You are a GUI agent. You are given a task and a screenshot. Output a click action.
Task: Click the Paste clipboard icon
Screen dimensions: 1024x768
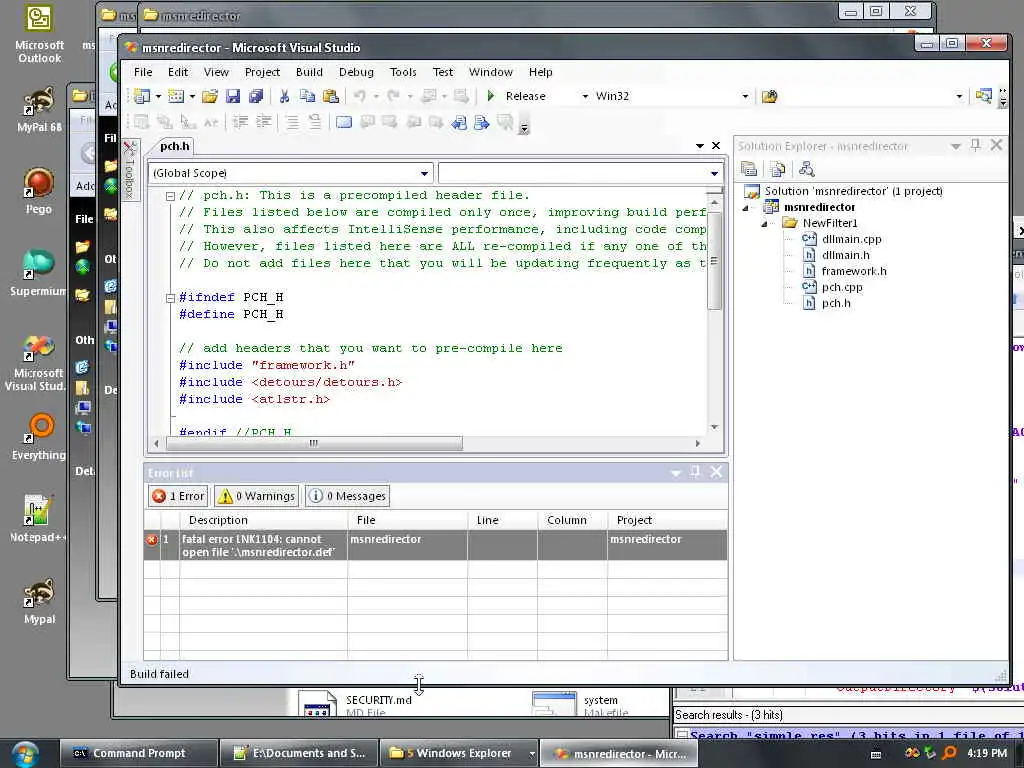[330, 96]
